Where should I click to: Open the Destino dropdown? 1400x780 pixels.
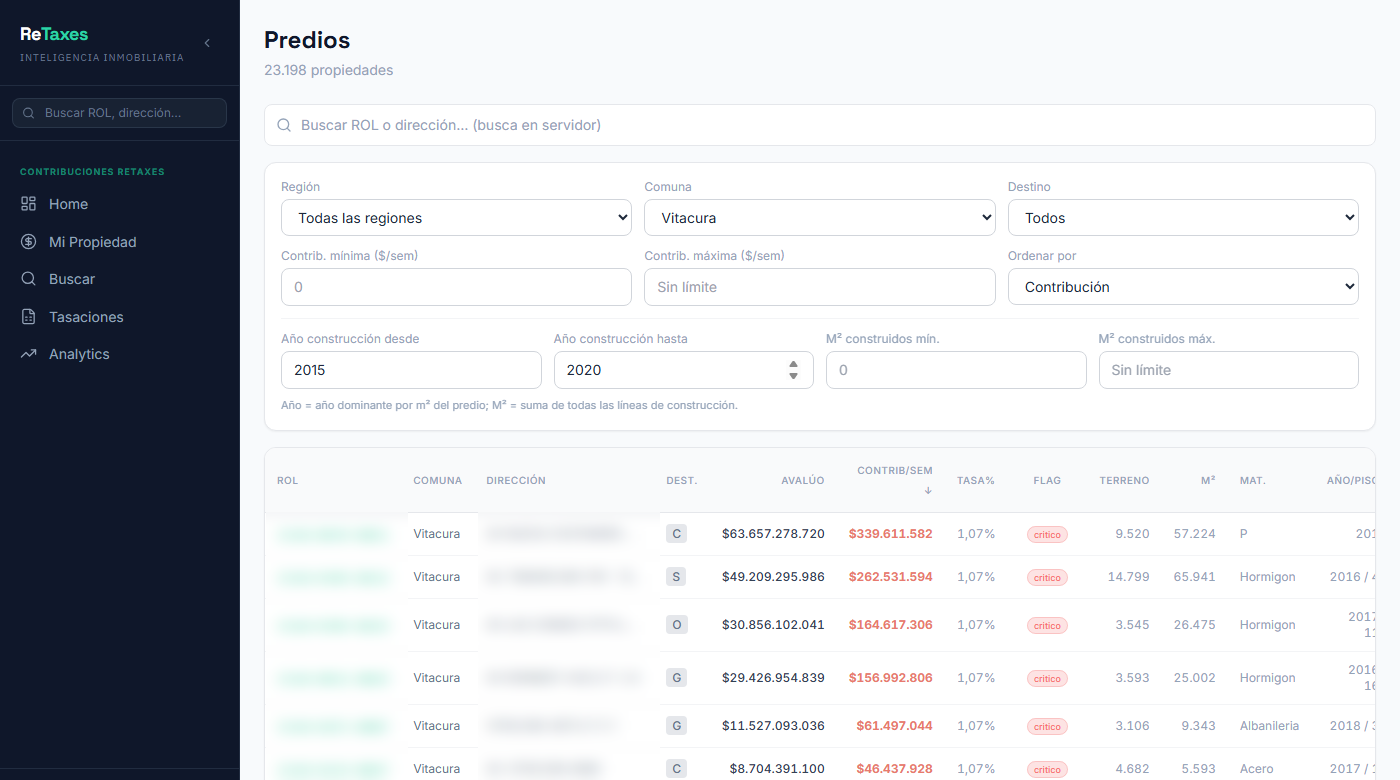[x=1183, y=218]
